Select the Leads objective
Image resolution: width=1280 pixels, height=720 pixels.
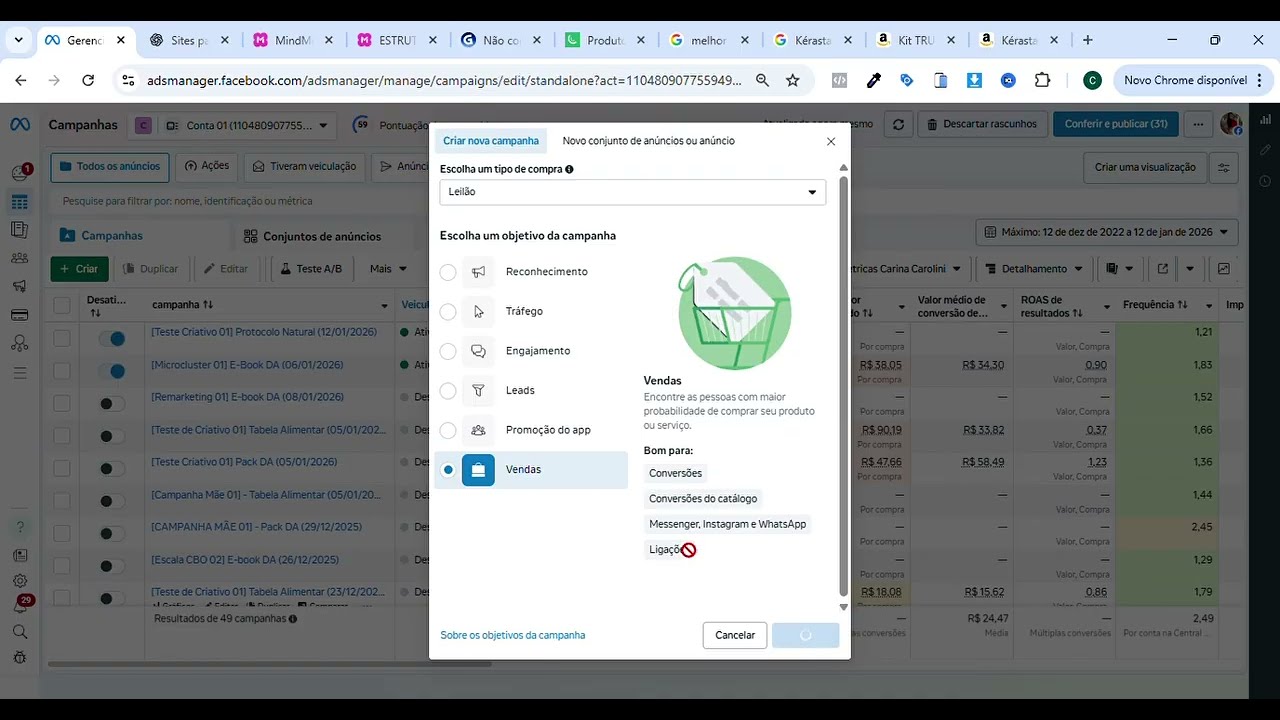pos(448,391)
